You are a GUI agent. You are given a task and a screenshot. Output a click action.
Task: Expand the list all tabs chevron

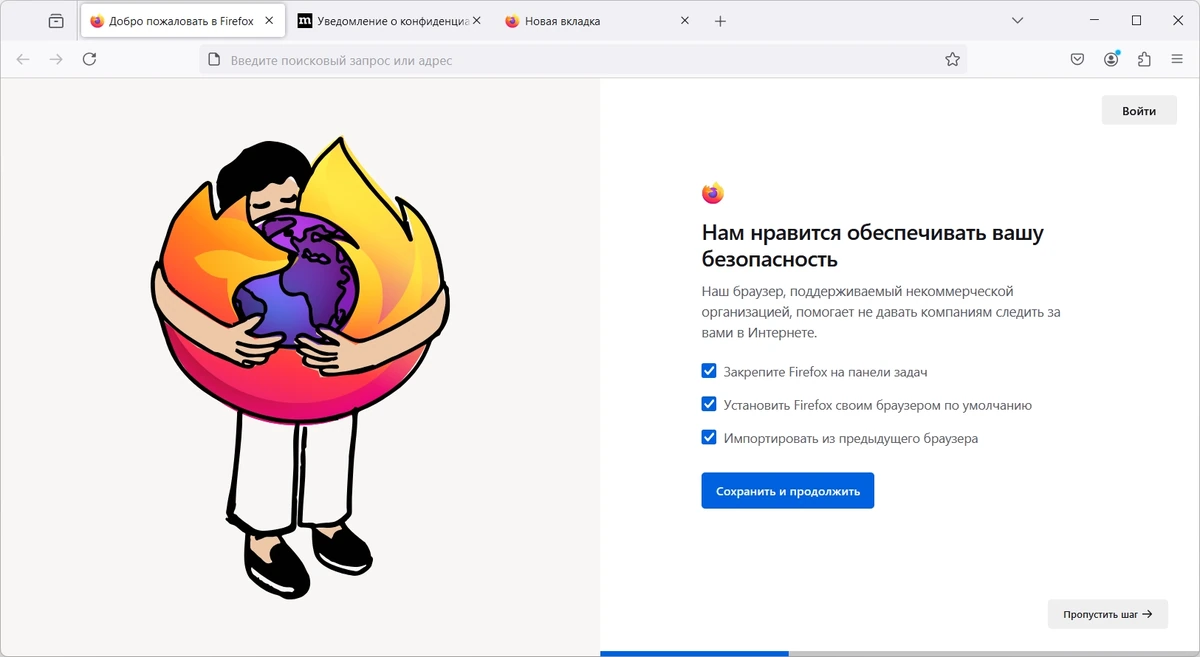point(1017,21)
